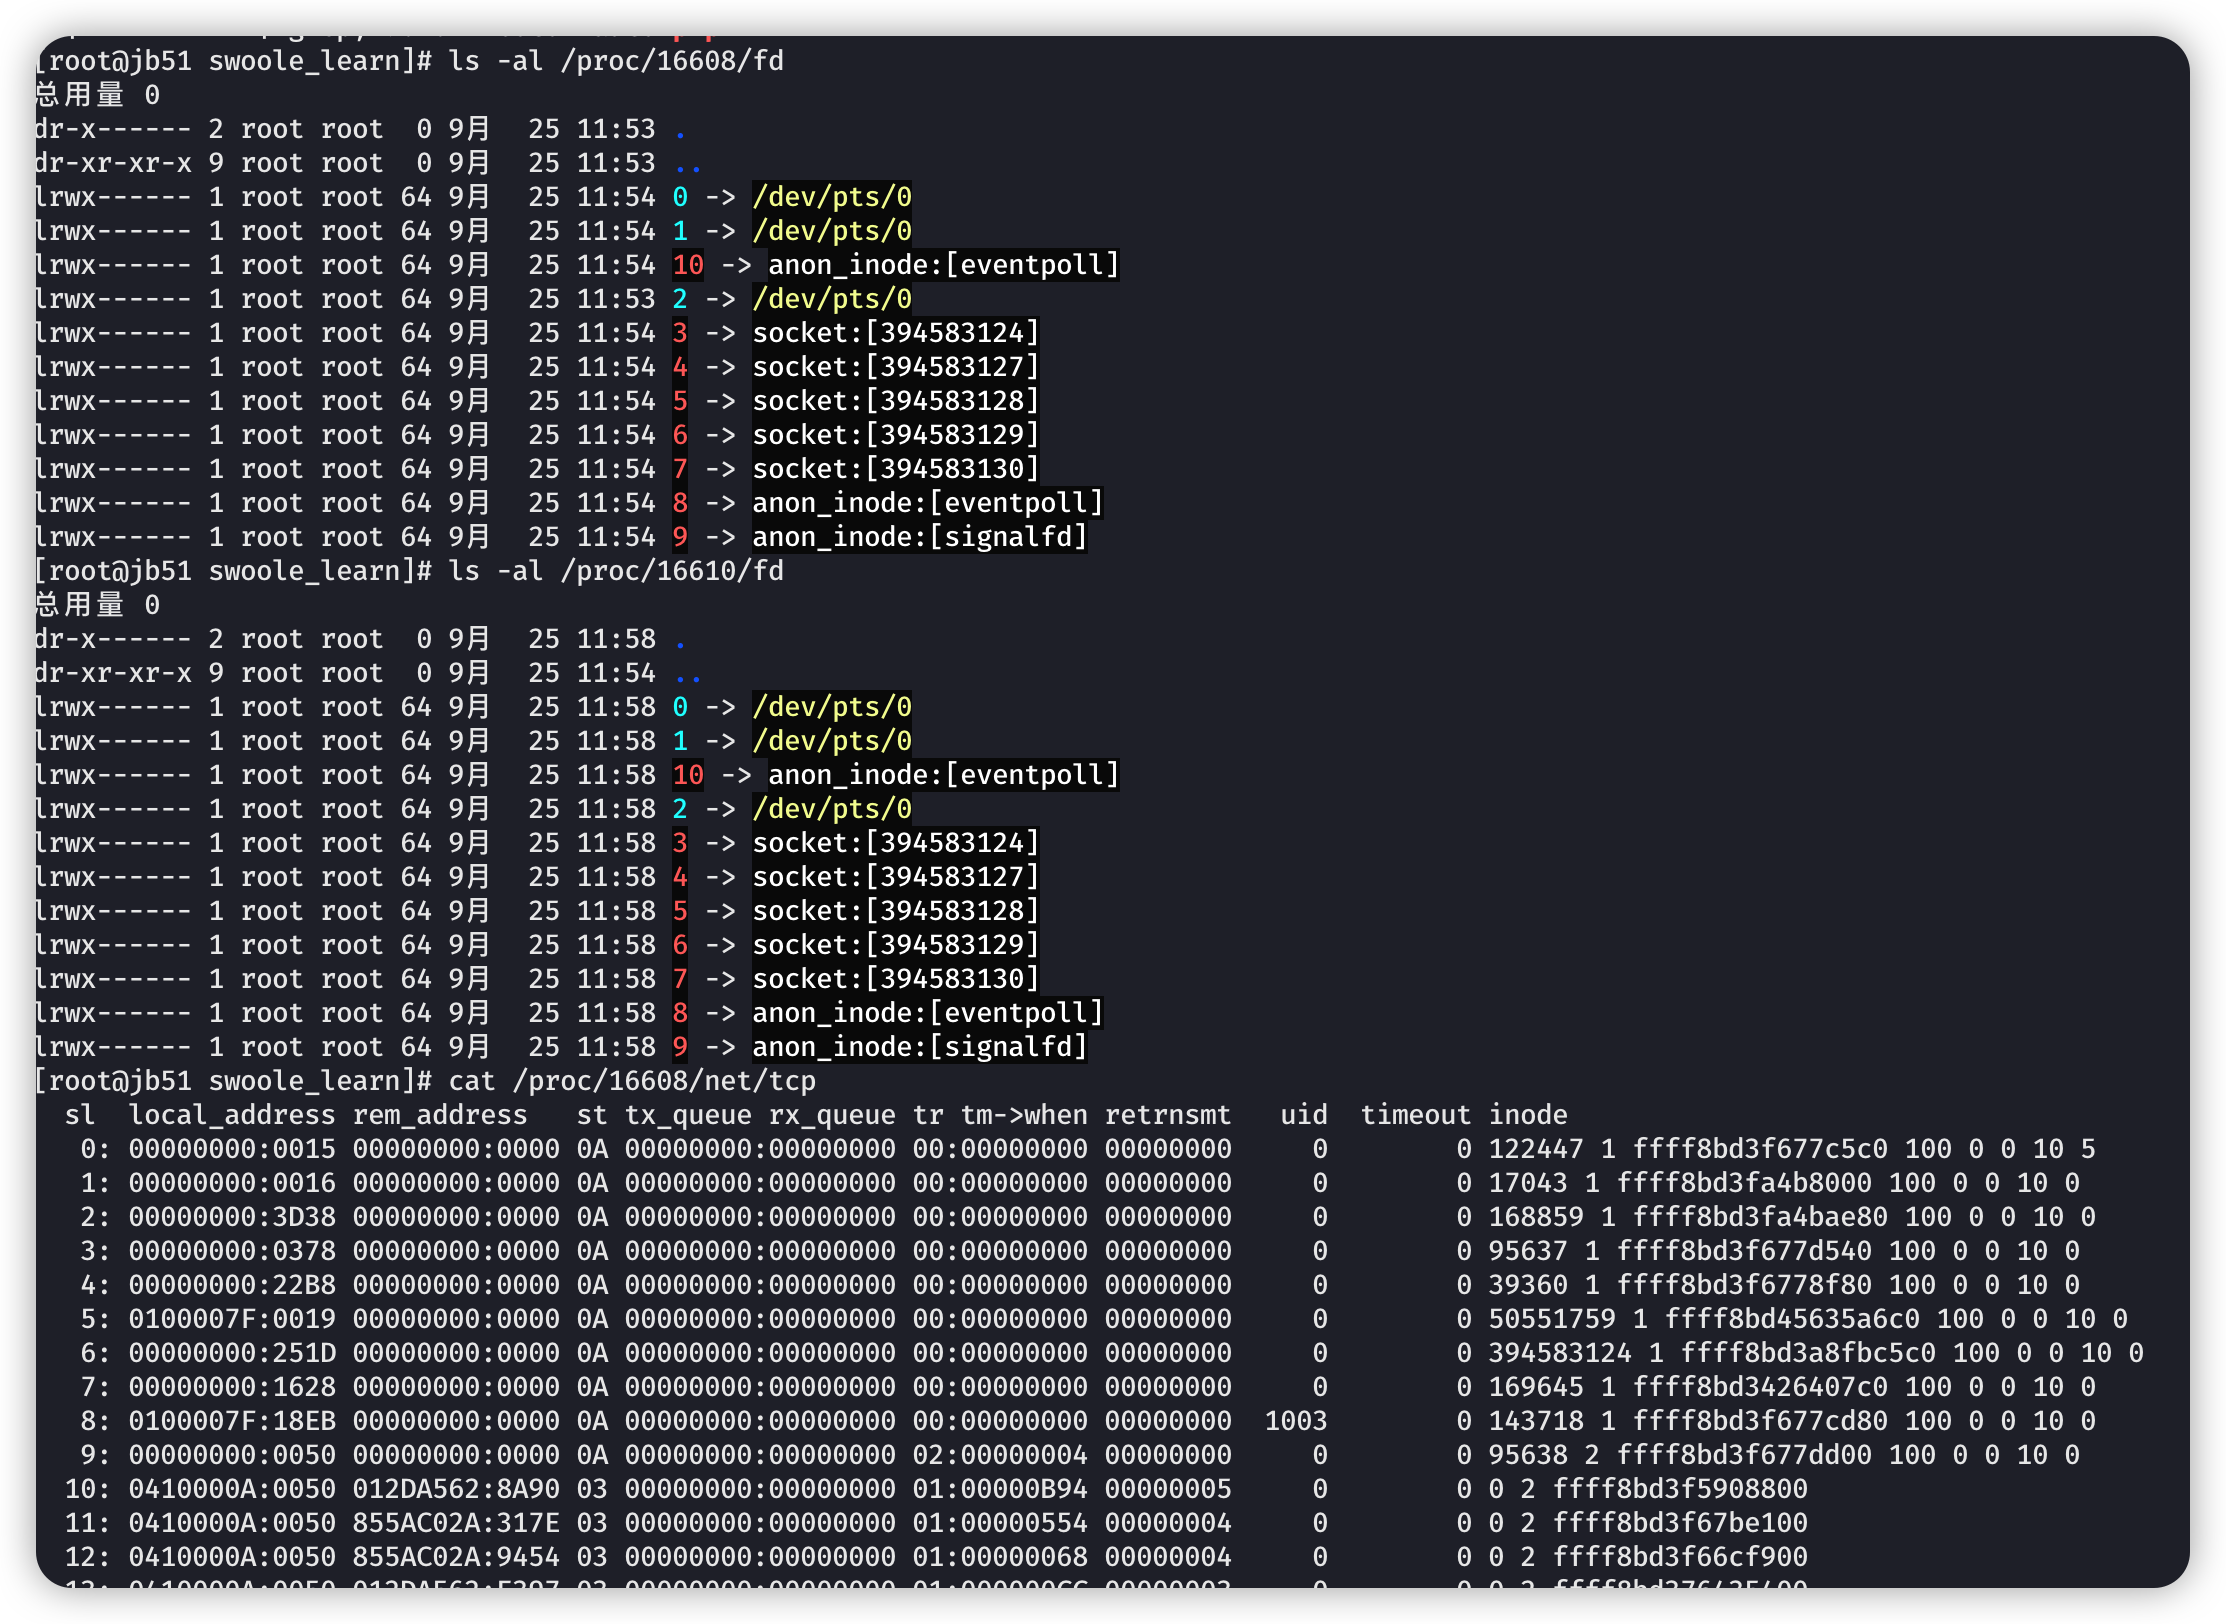2226x1624 pixels.
Task: Click the 'timeout' column header
Action: tap(1416, 1115)
